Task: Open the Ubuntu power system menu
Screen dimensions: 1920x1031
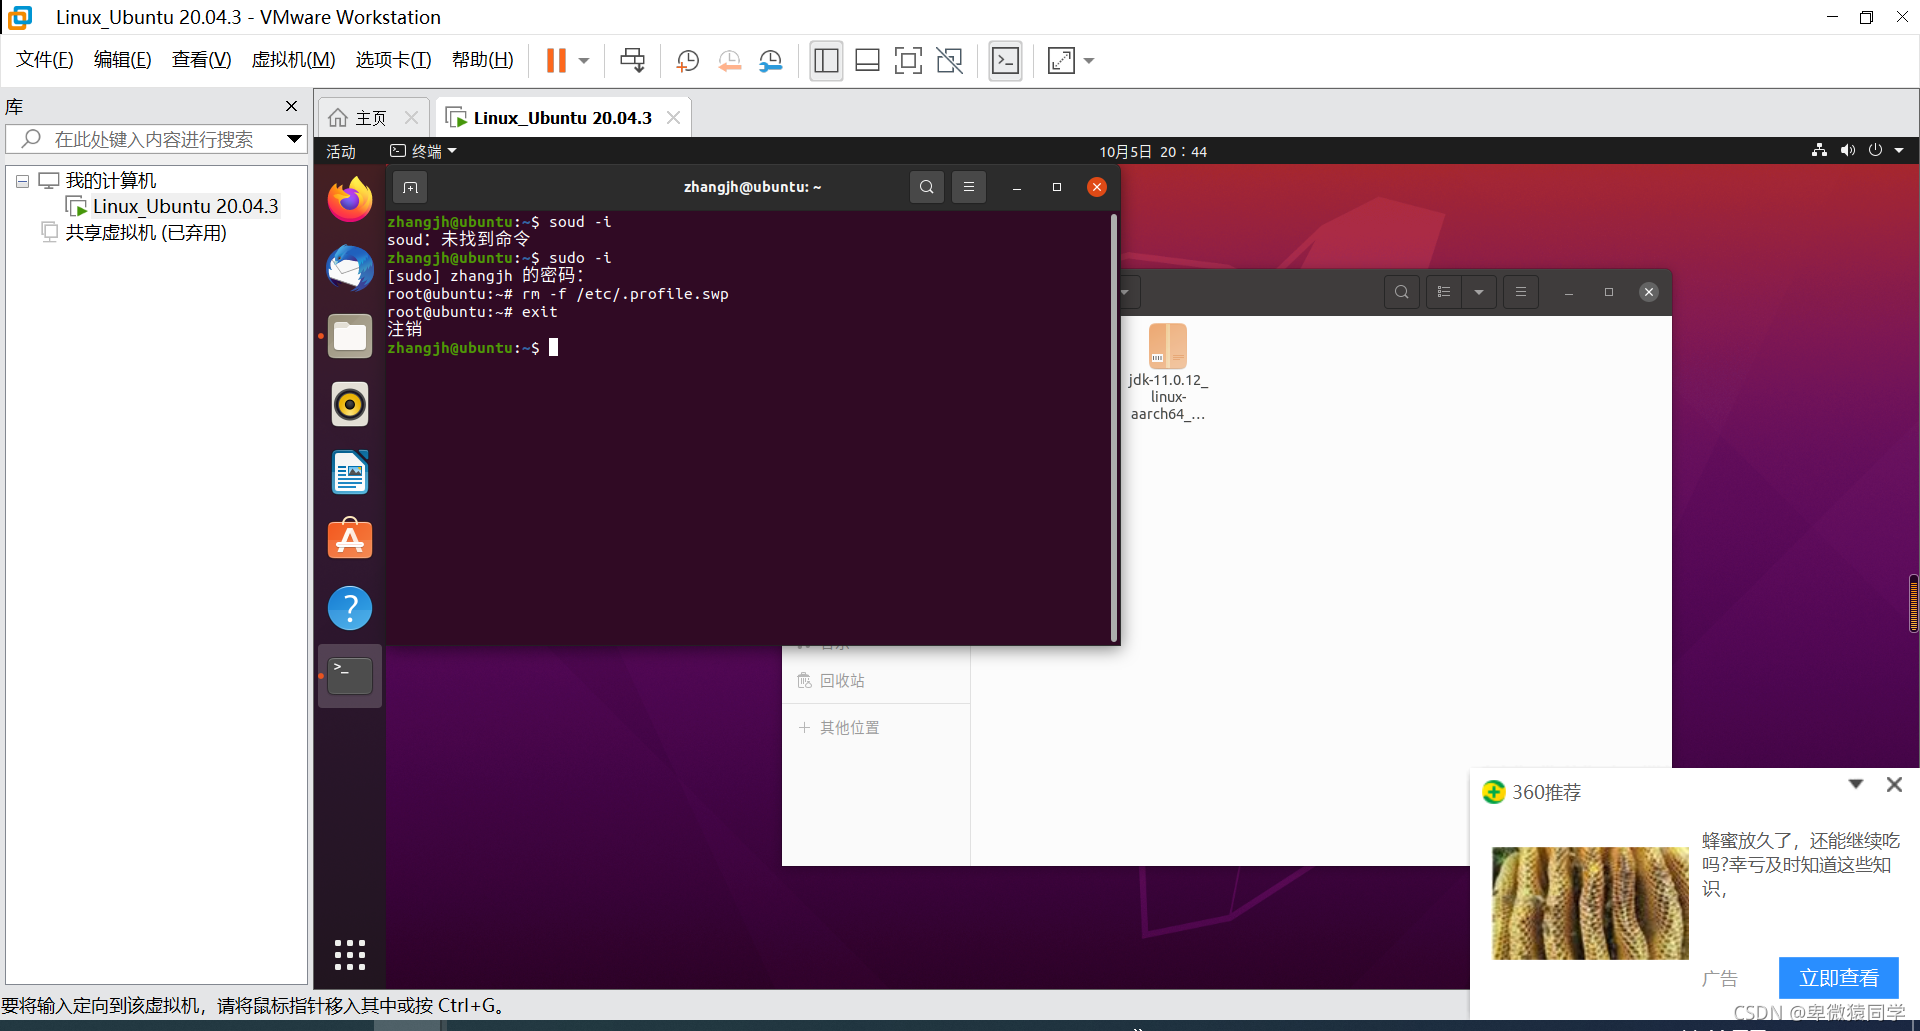Action: 1875,150
